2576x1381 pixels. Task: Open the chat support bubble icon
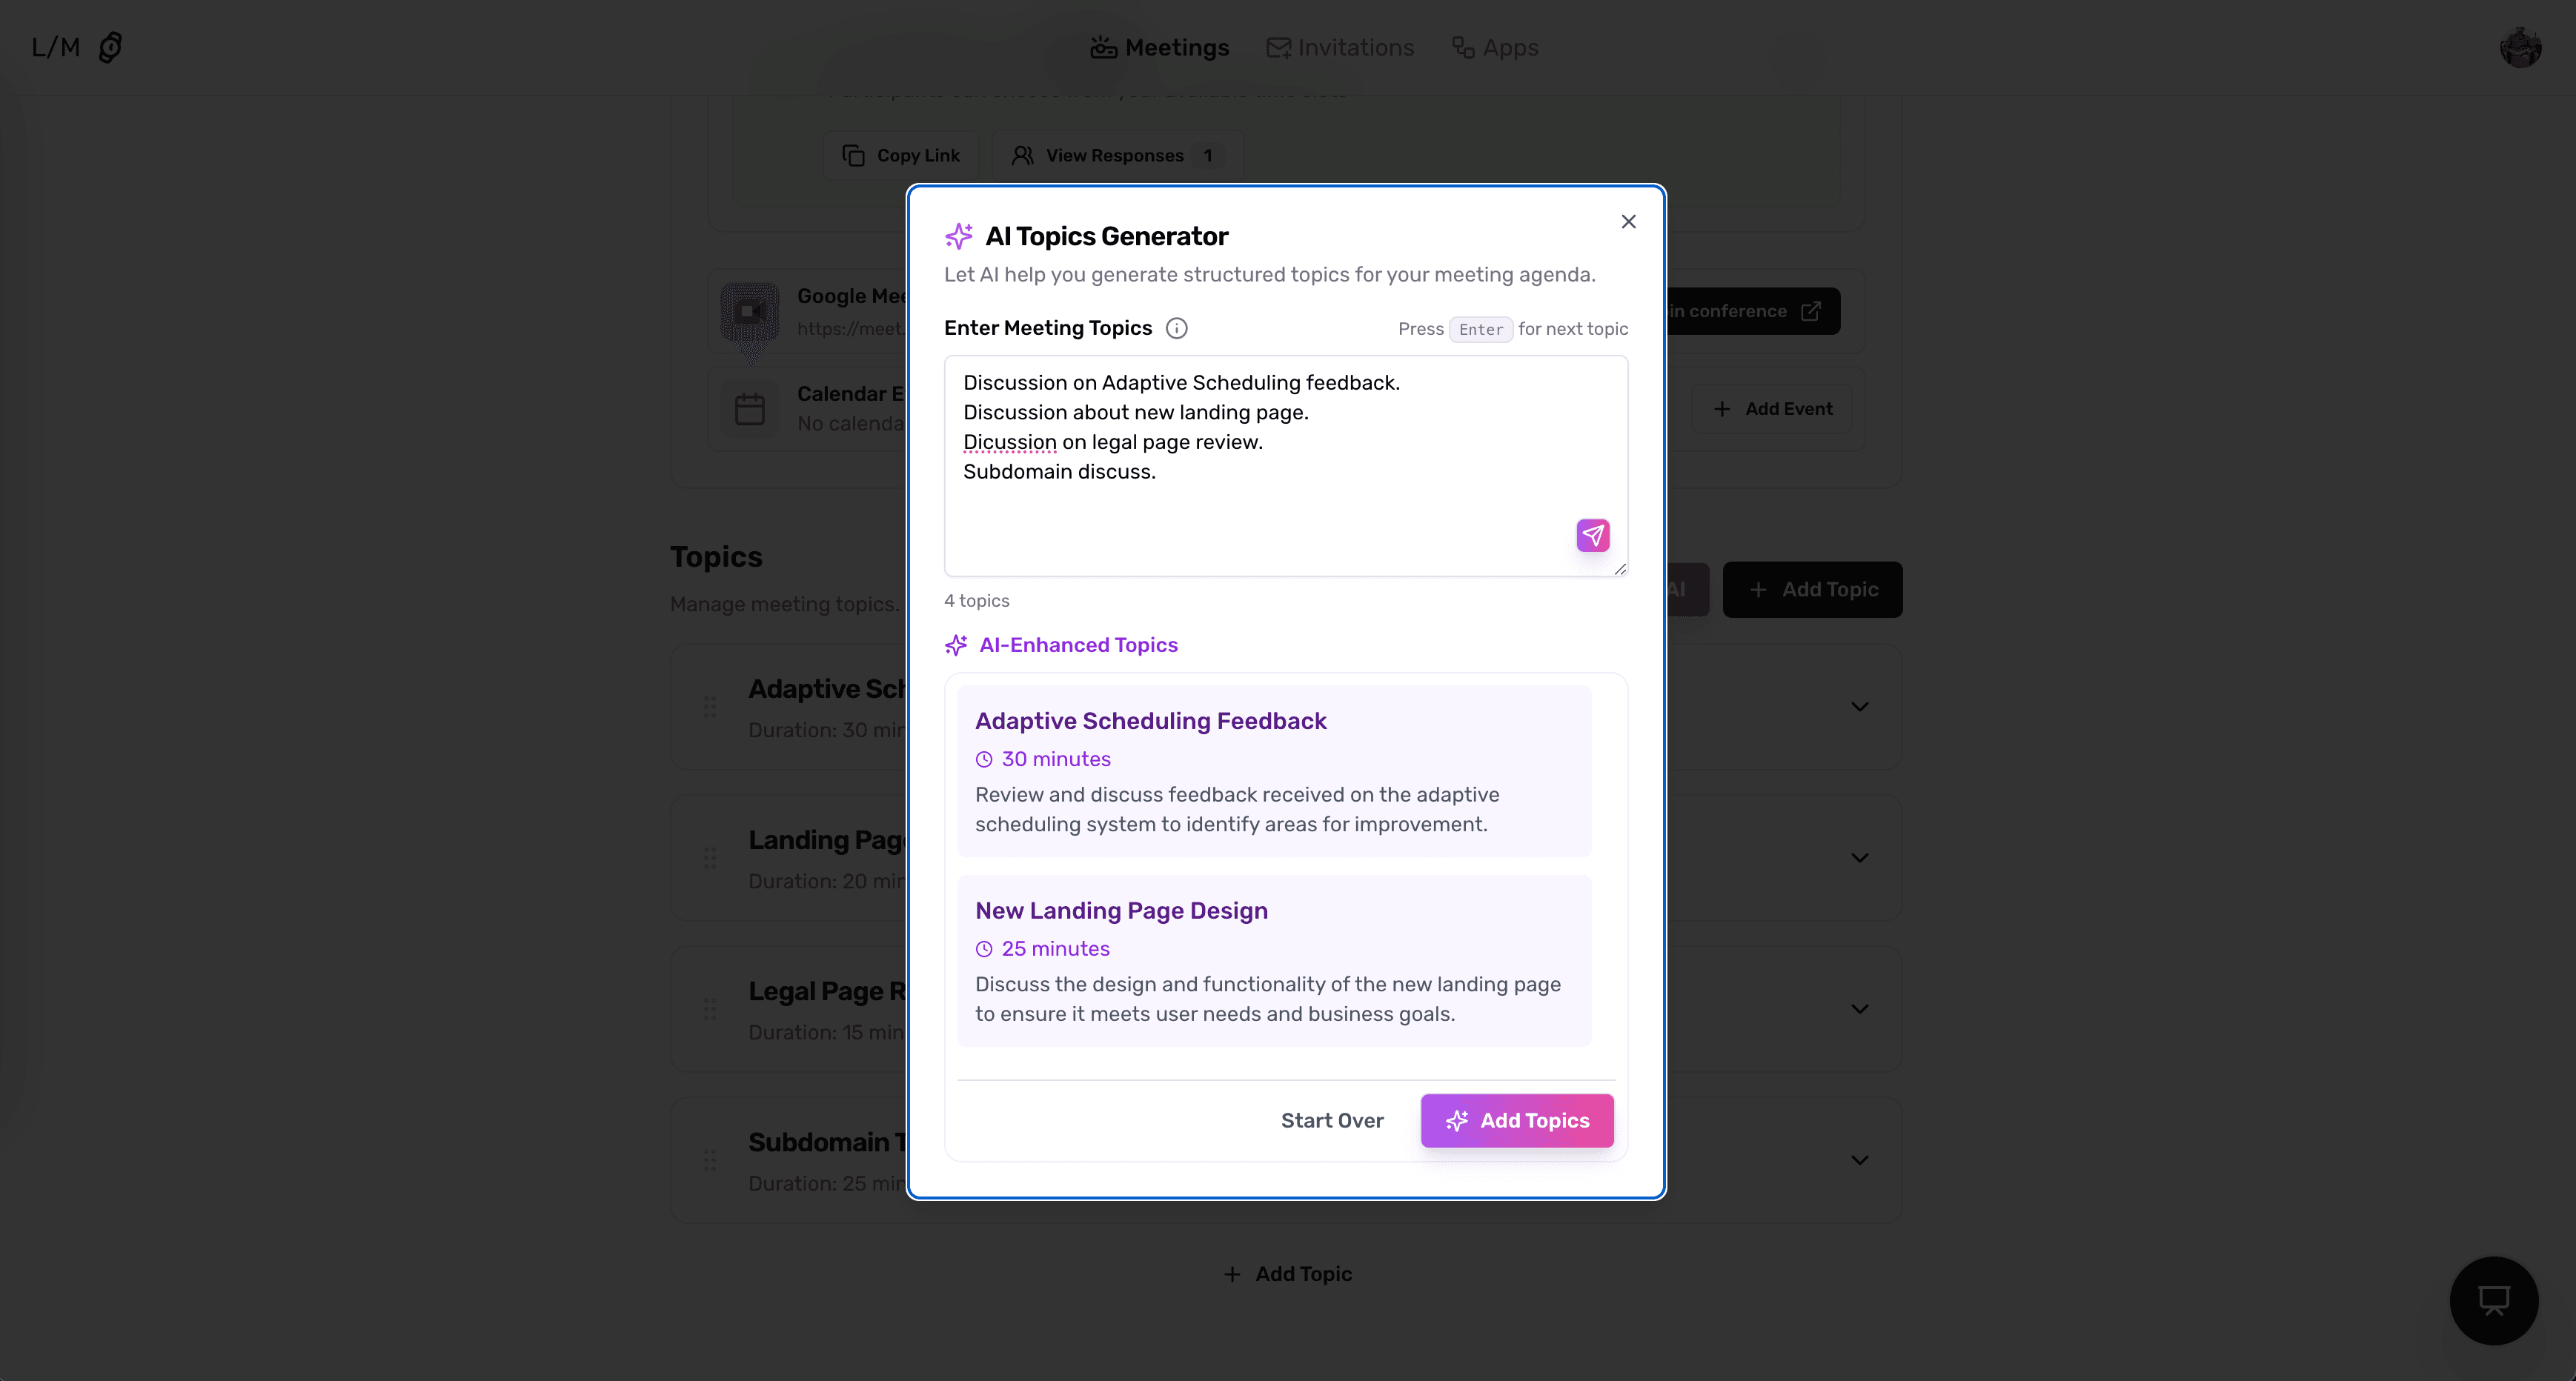tap(2494, 1300)
